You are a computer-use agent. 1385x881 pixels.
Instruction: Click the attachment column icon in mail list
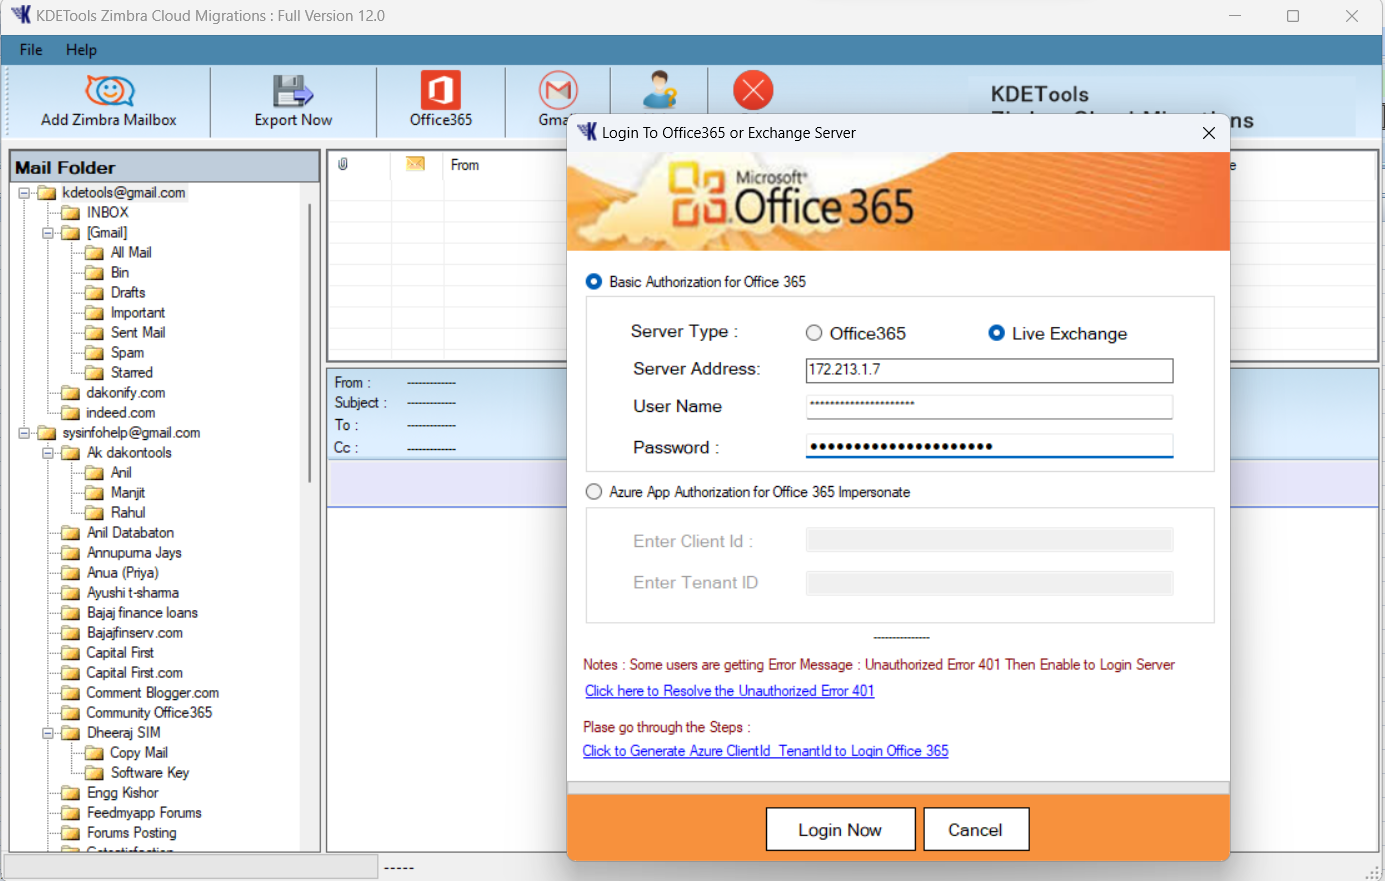[343, 164]
